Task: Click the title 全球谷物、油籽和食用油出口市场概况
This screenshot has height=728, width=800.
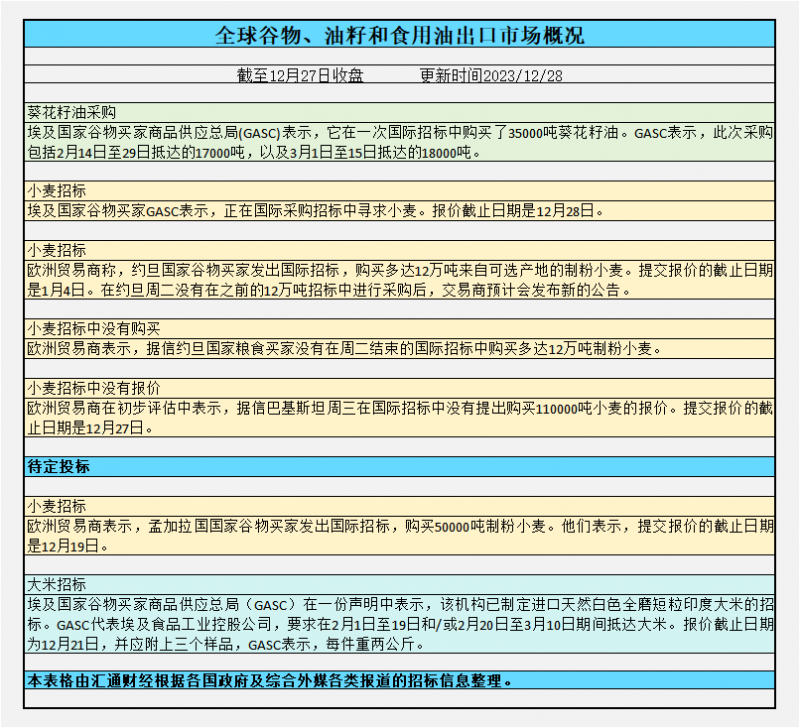Action: tap(399, 35)
